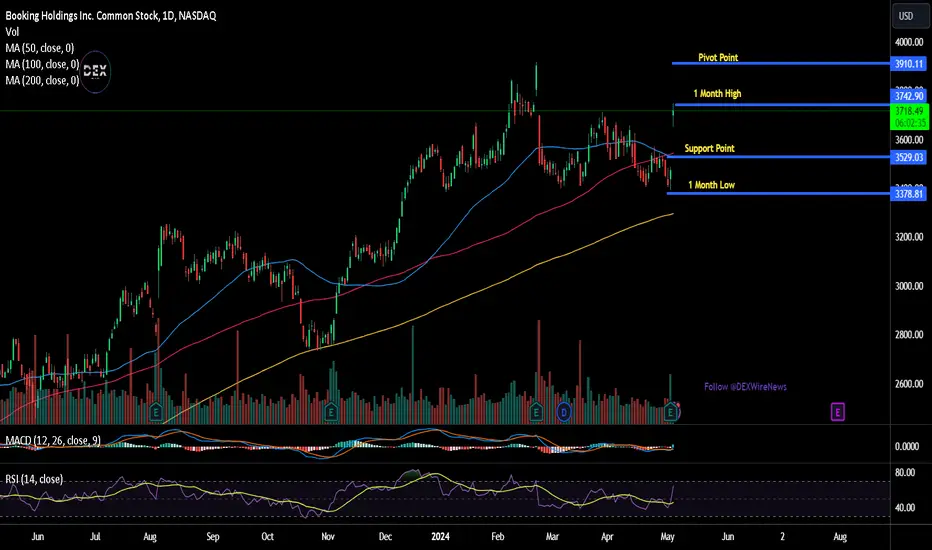Click the Vol indicator legend

click(12, 32)
